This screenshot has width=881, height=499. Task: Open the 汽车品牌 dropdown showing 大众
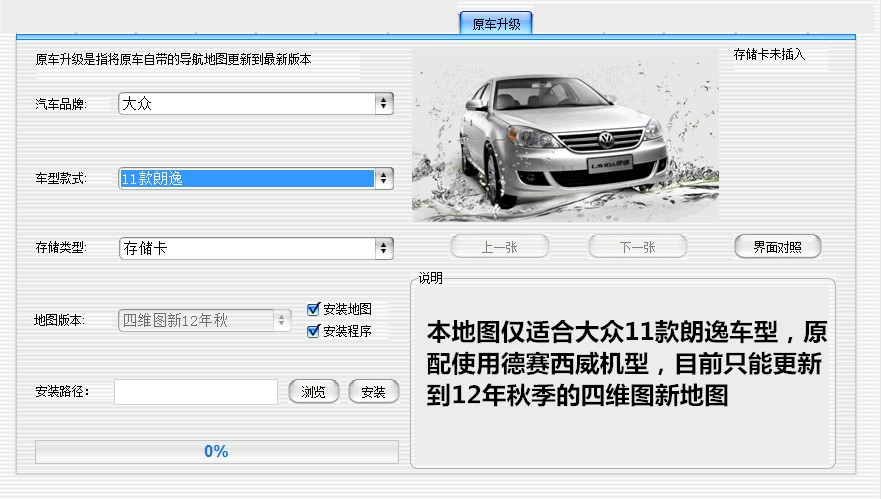(x=256, y=103)
